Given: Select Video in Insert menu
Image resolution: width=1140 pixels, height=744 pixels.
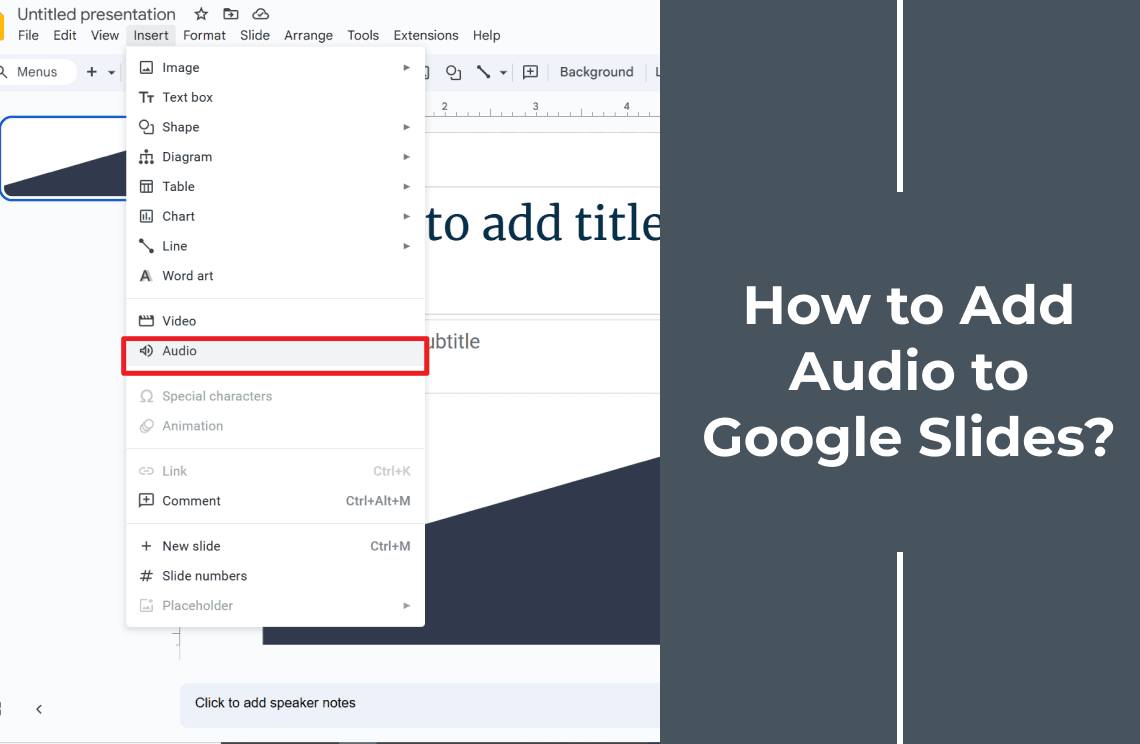Looking at the screenshot, I should [x=275, y=321].
